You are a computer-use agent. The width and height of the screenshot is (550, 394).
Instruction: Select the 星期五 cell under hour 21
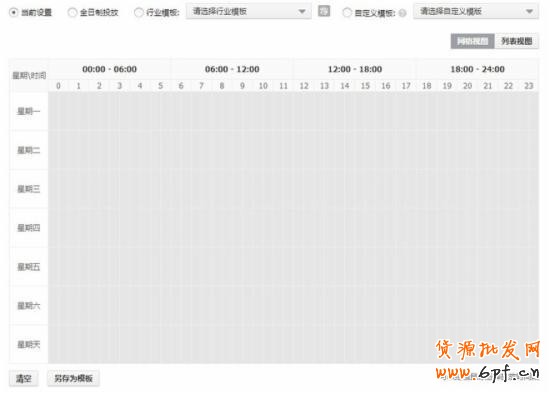pyautogui.click(x=488, y=267)
